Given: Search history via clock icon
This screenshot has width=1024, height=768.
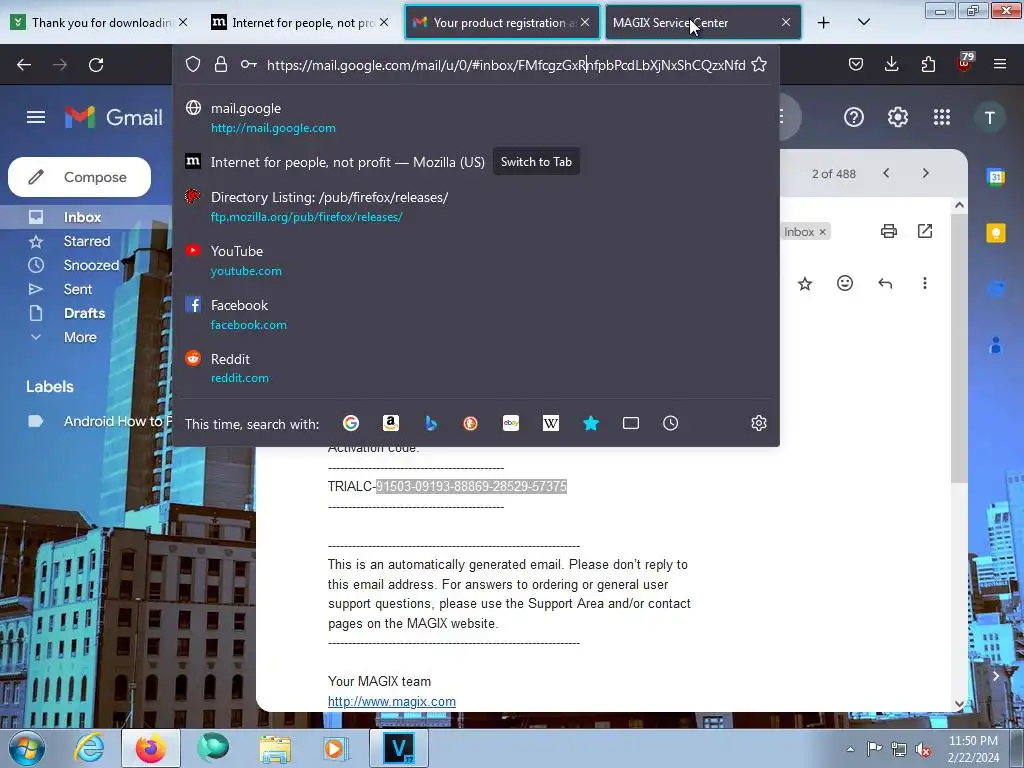Looking at the screenshot, I should [671, 423].
